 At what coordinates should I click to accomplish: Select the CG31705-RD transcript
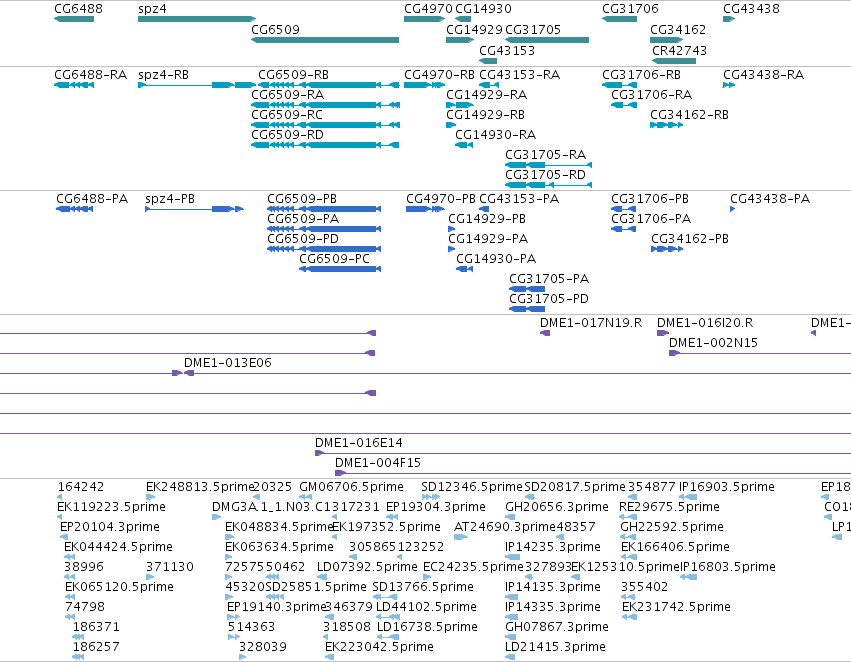click(x=548, y=185)
